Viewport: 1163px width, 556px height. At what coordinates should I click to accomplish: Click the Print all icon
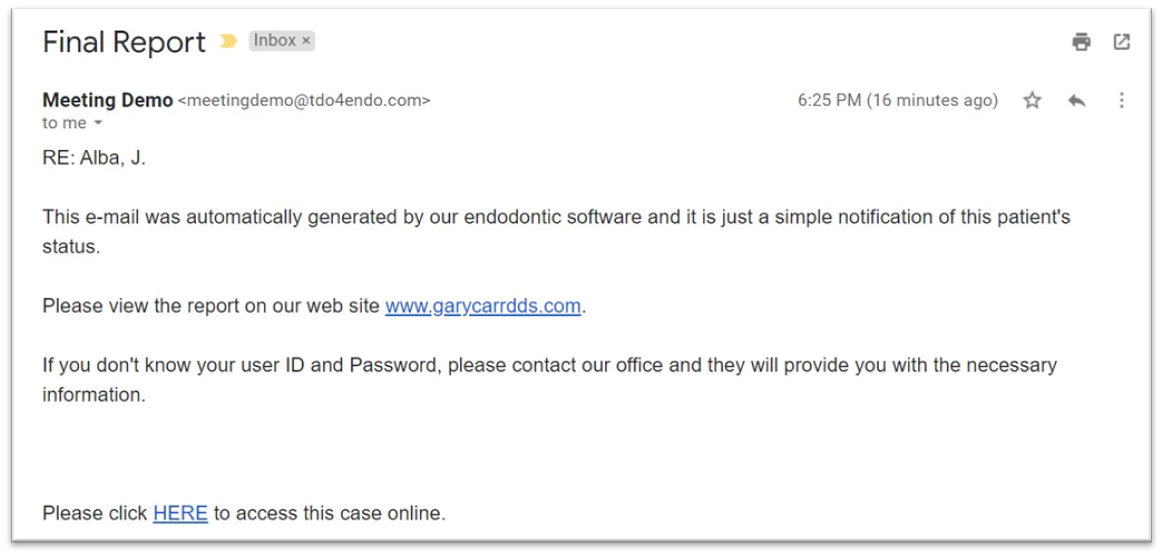tap(1081, 42)
